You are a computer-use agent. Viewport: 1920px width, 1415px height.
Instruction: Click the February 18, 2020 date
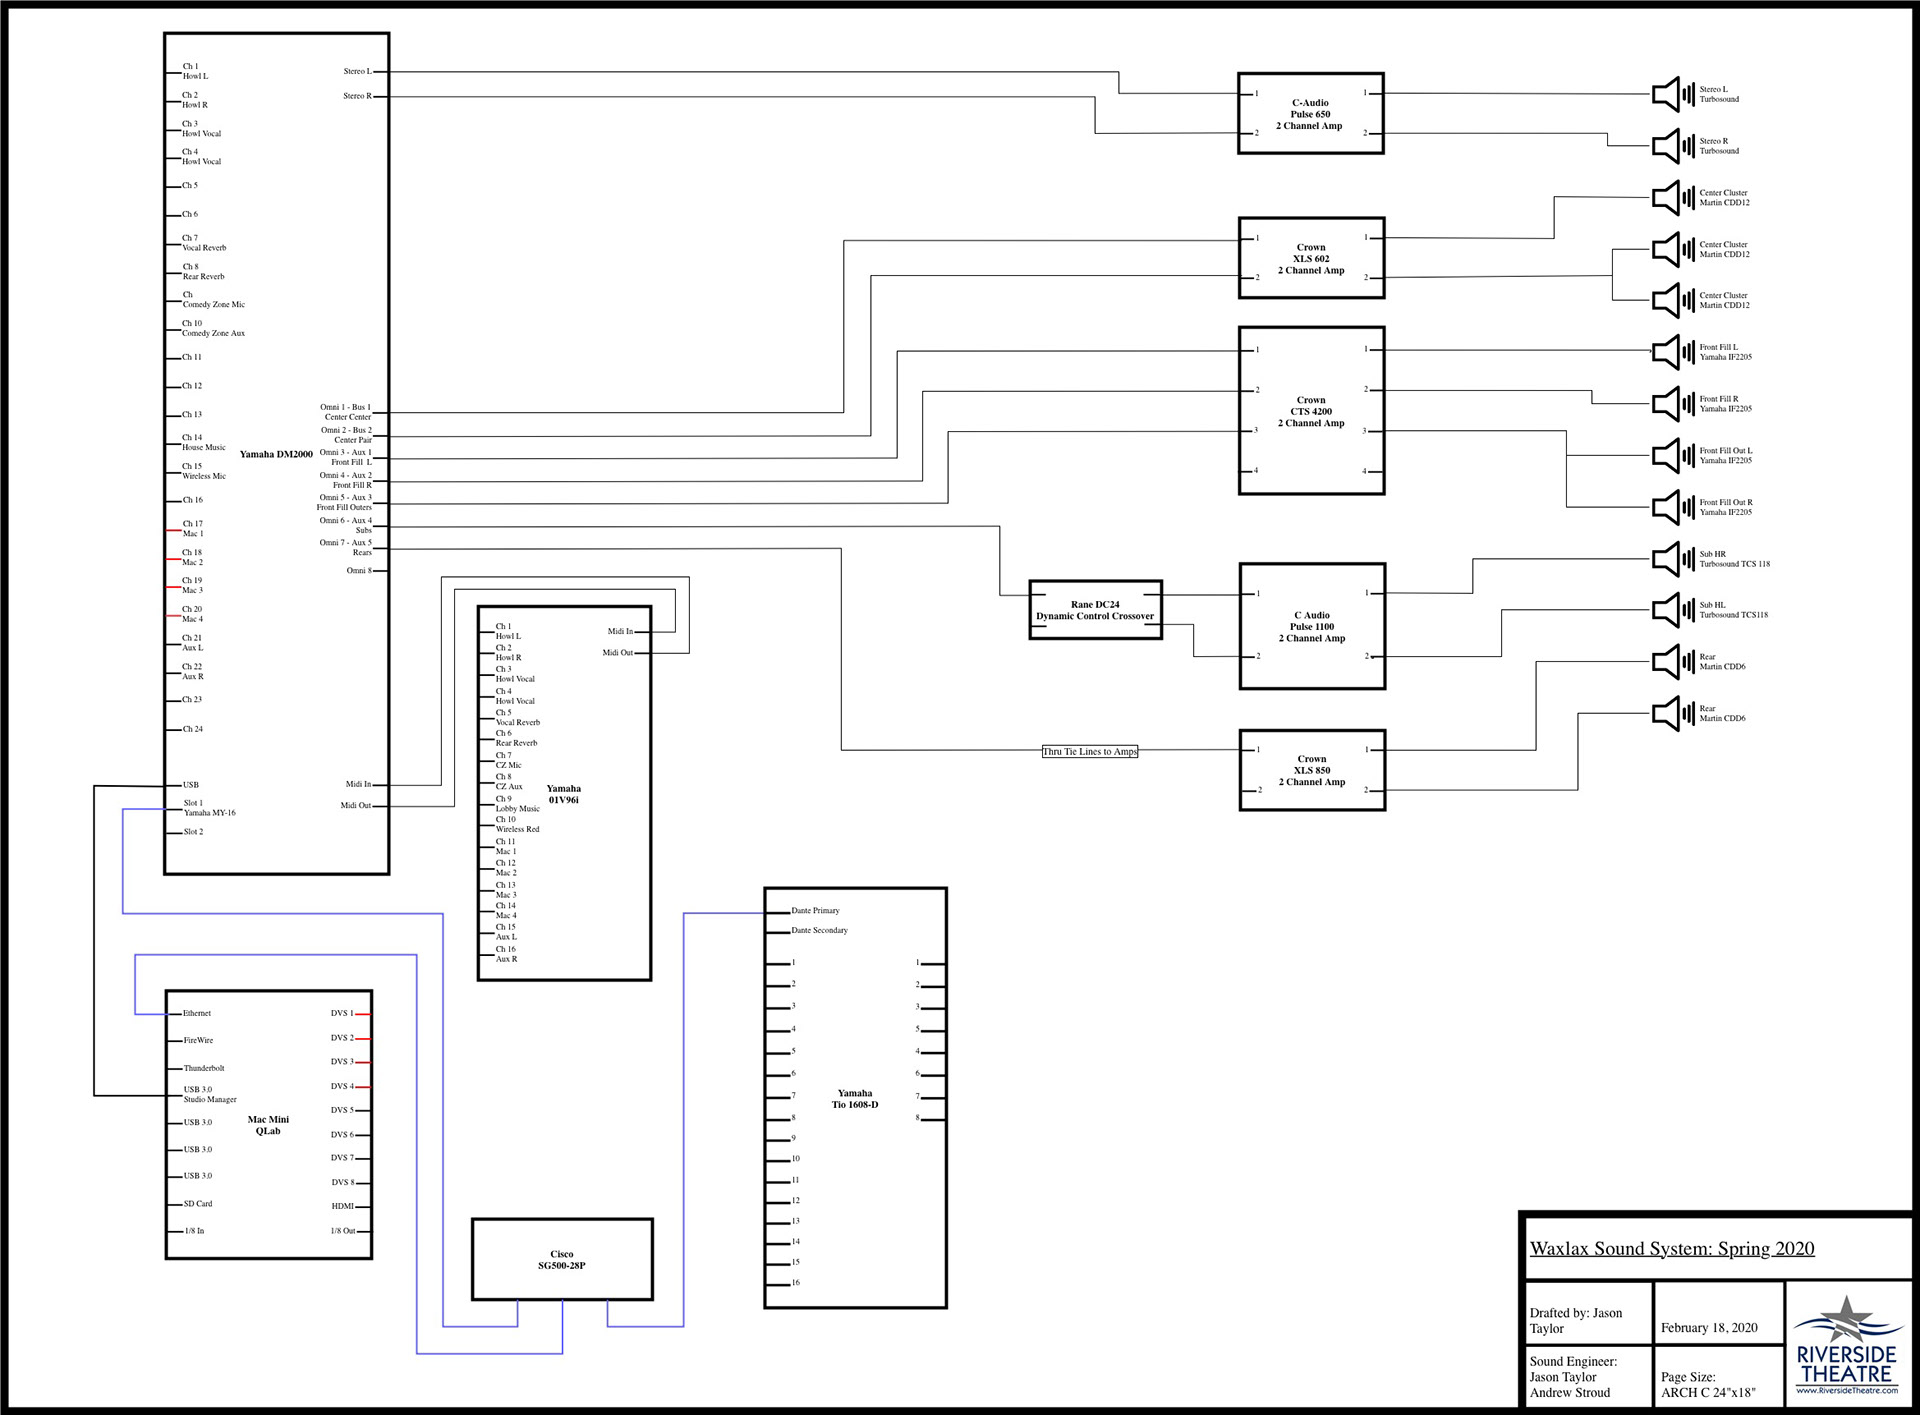click(1709, 1328)
